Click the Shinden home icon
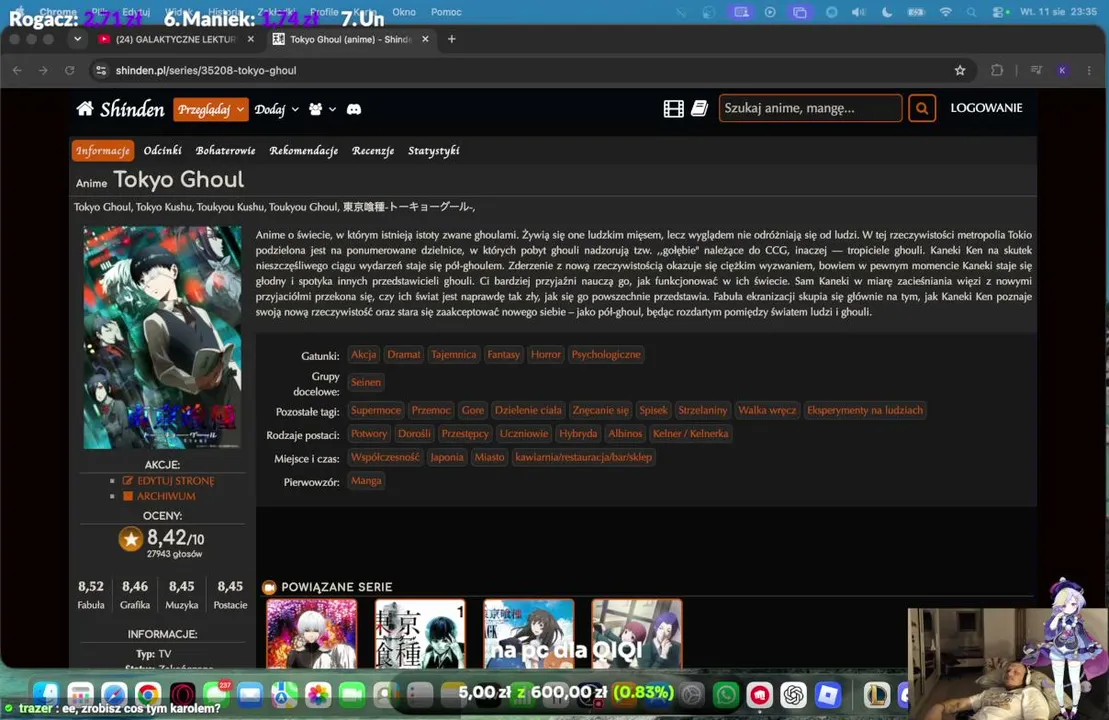The image size is (1109, 720). coord(85,108)
